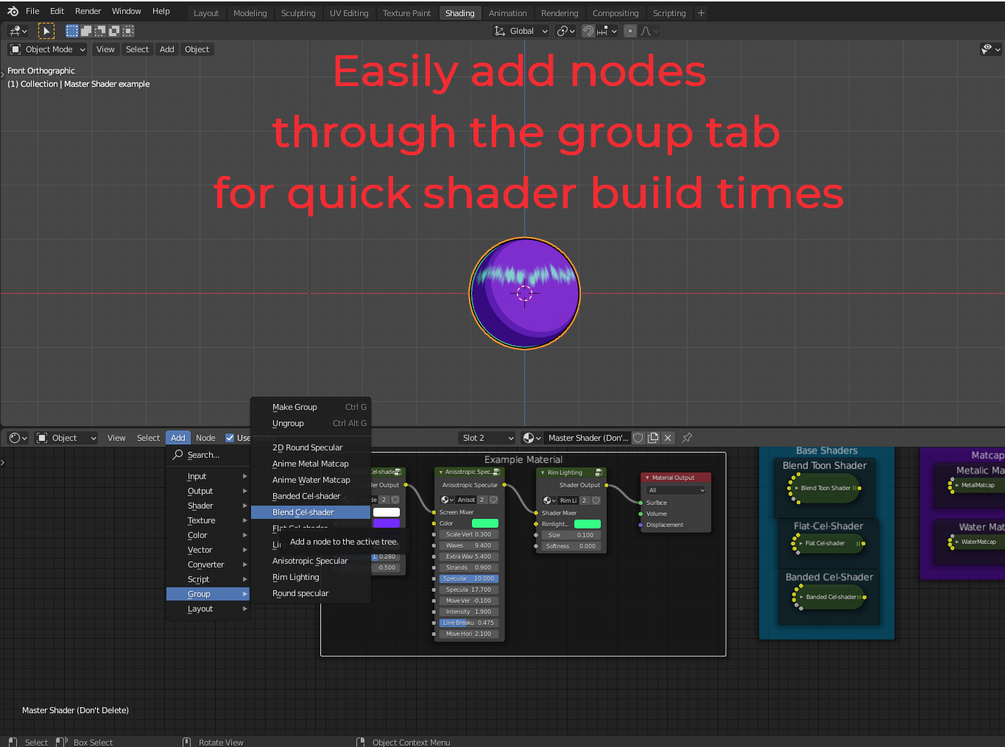Expand the Converter submenu
Screen dimensions: 1005x747
point(208,565)
